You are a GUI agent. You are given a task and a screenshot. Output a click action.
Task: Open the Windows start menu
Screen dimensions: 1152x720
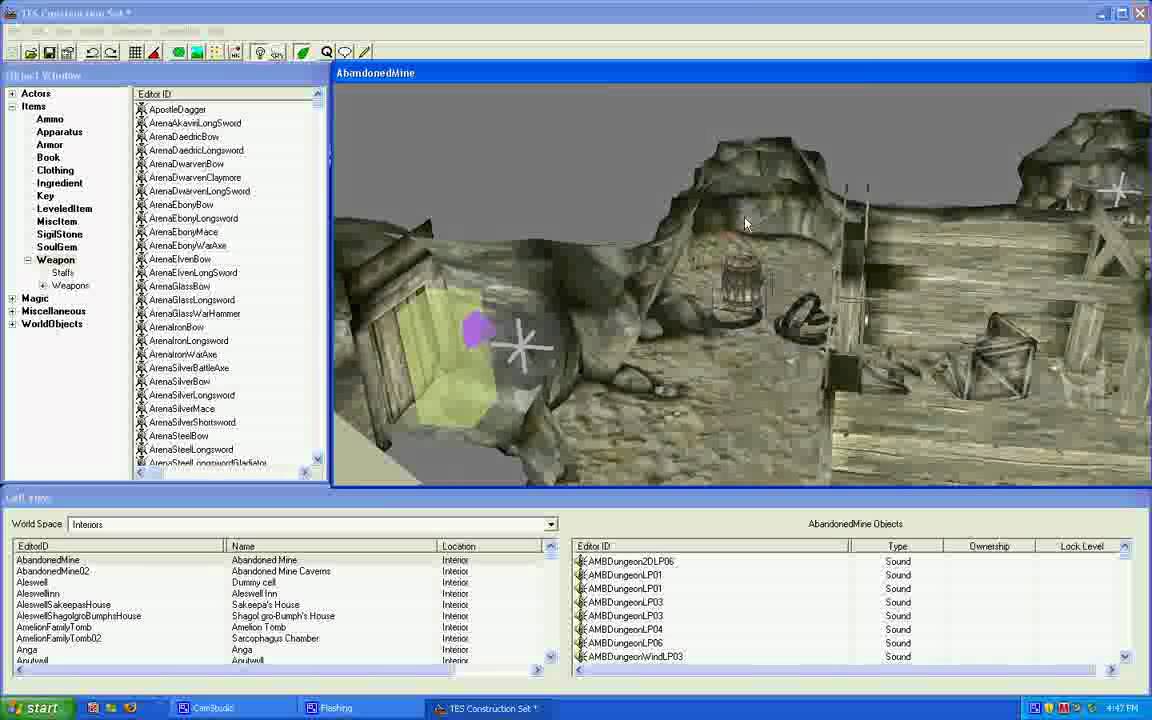(37, 708)
